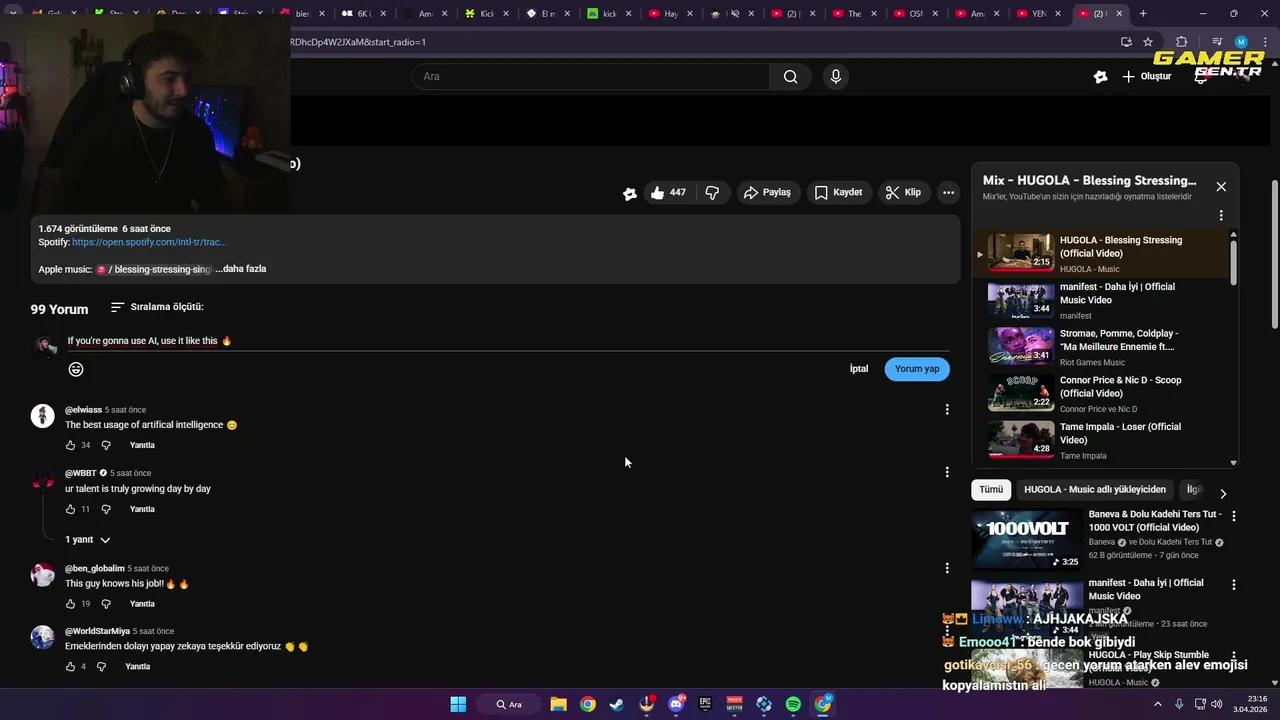Open Paylaş share dialog

pos(767,192)
